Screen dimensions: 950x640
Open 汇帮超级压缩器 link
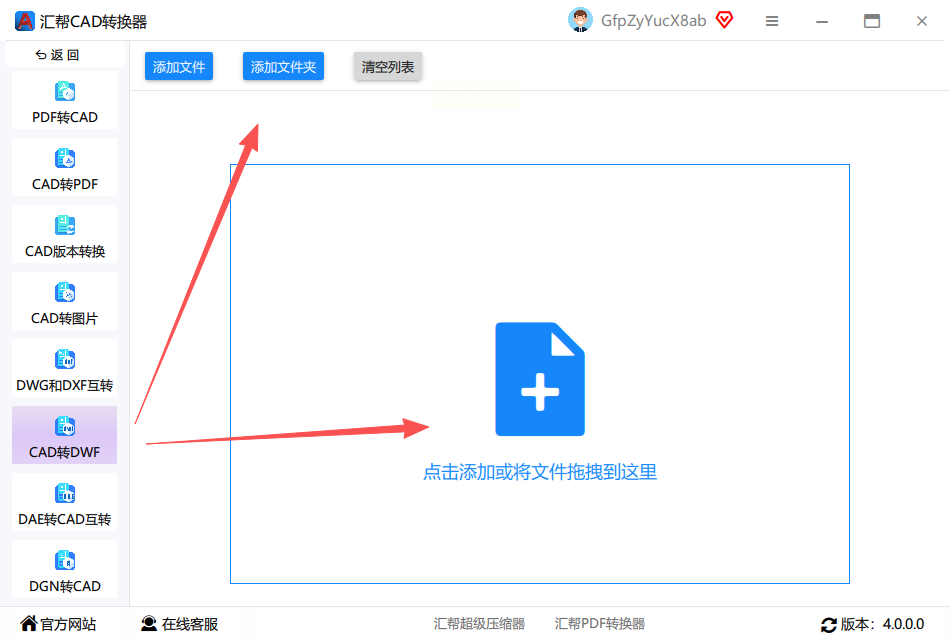click(479, 624)
